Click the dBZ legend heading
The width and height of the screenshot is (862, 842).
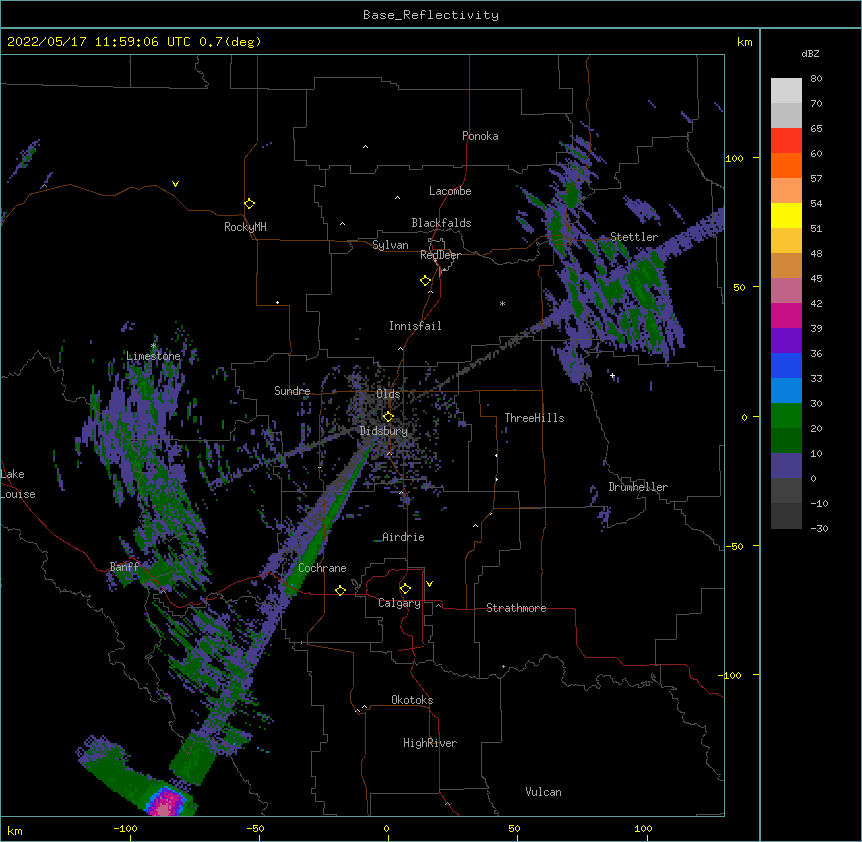click(810, 53)
